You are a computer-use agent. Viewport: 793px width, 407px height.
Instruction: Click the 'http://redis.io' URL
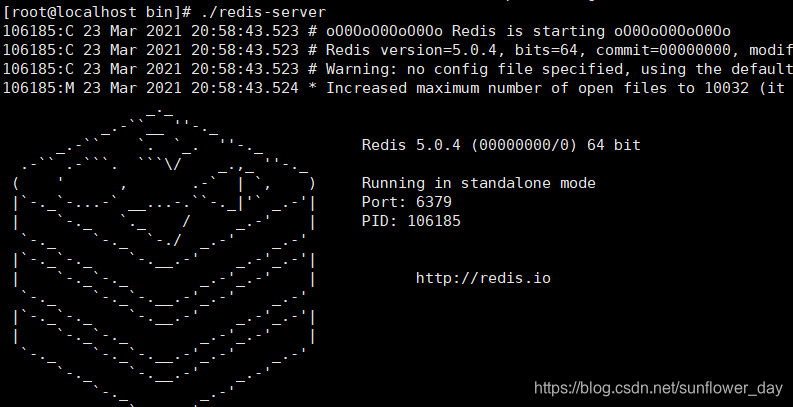tap(483, 278)
